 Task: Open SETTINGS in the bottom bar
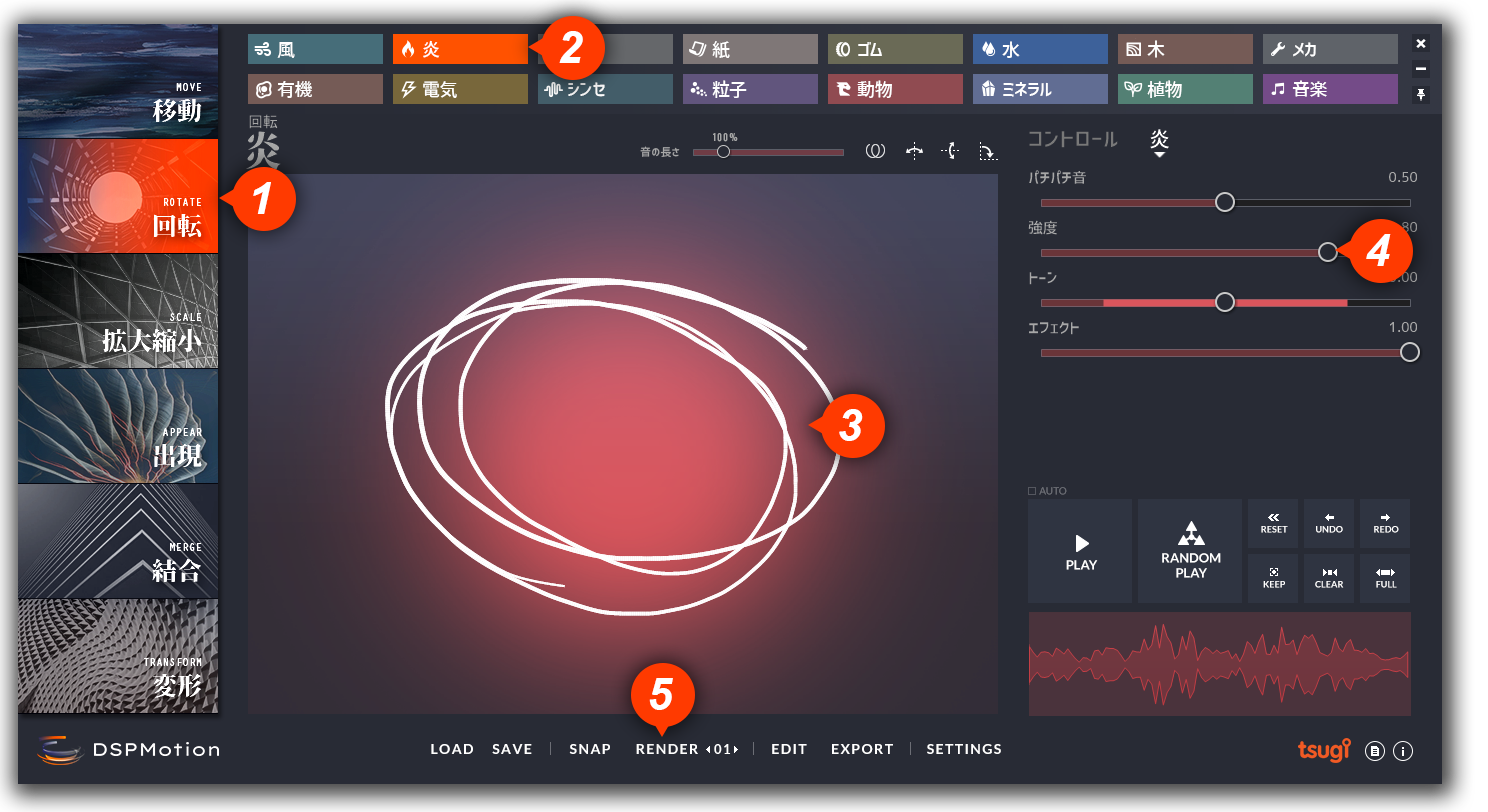coord(964,749)
